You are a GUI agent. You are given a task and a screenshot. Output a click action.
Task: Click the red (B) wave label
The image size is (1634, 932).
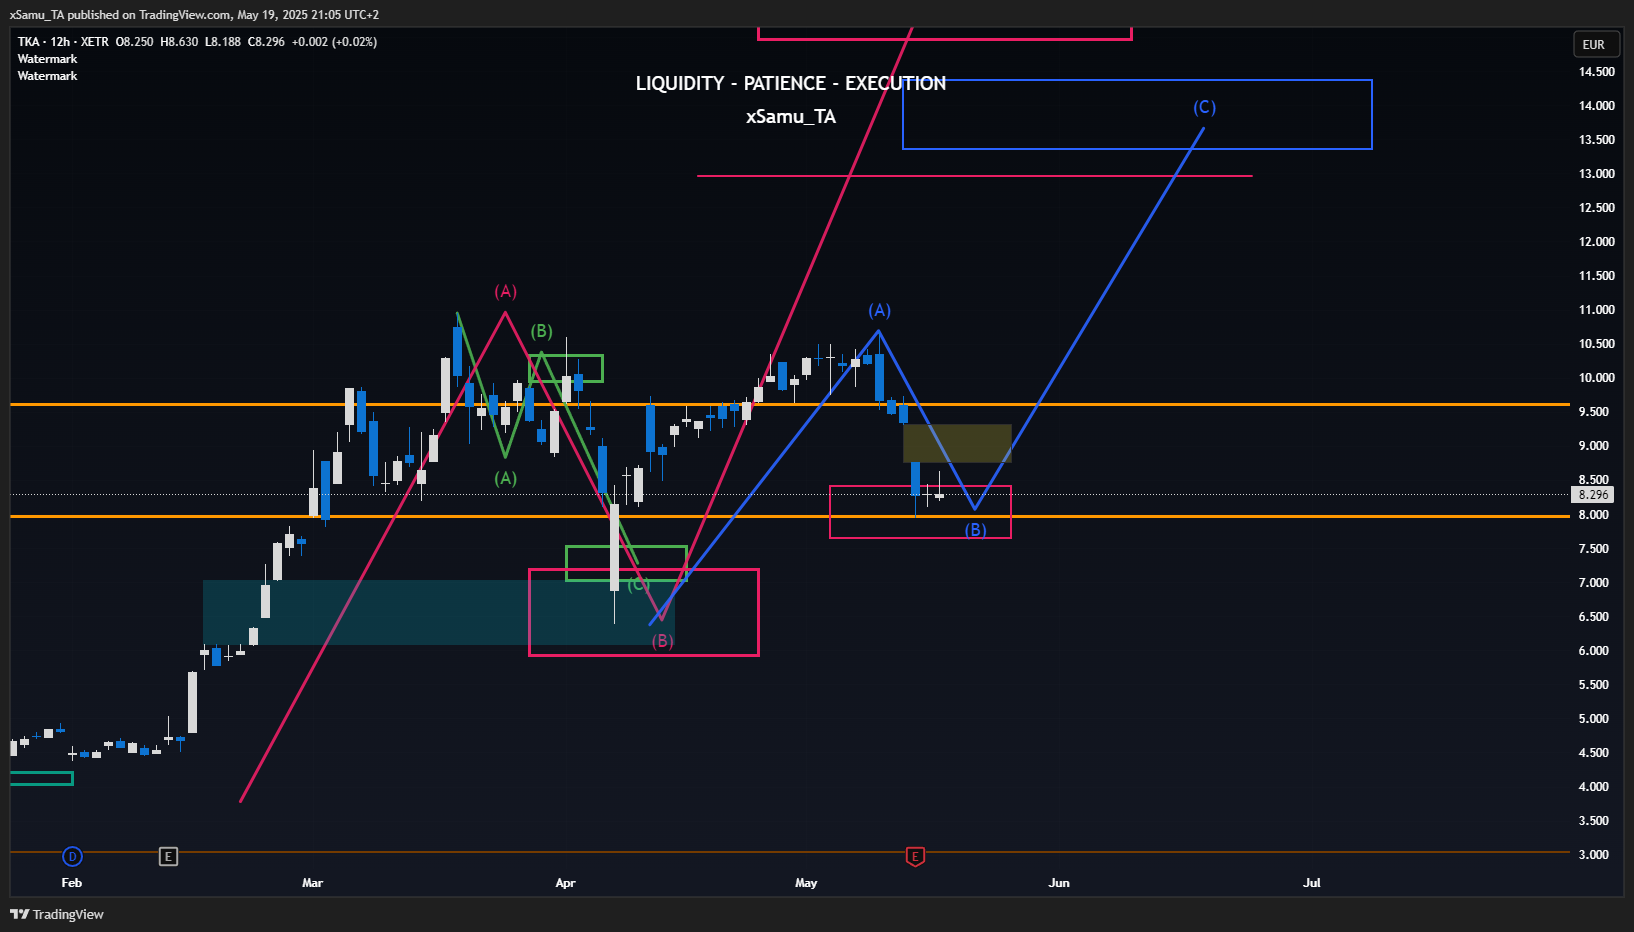click(662, 641)
